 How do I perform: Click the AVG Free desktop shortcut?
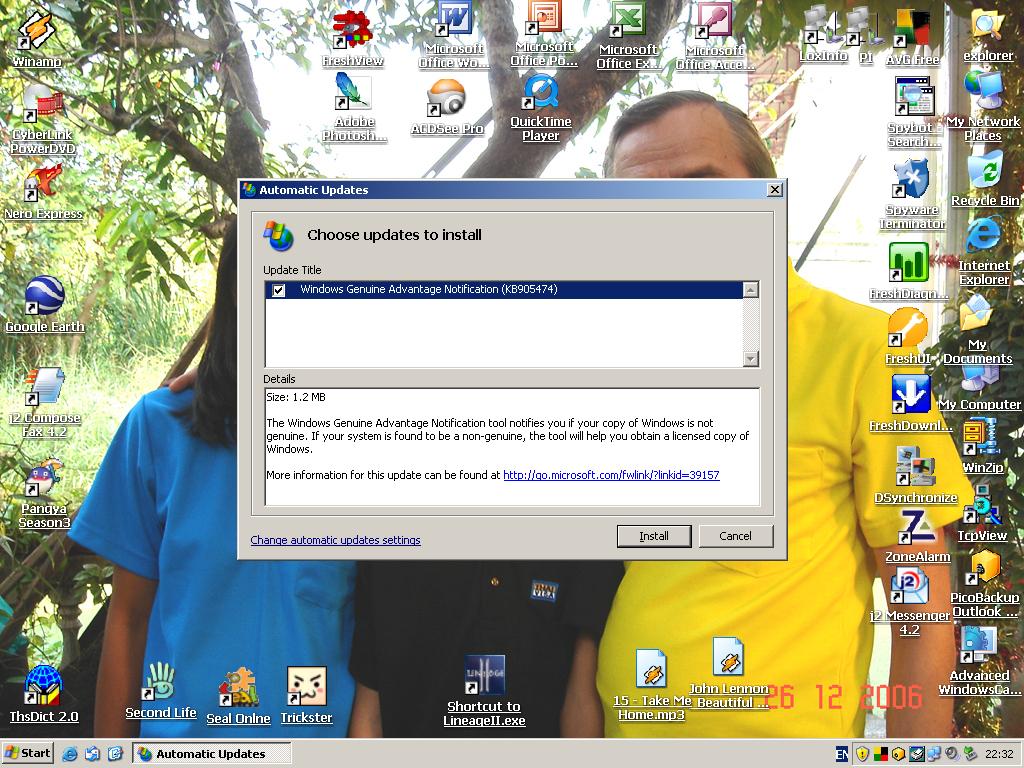pos(912,38)
